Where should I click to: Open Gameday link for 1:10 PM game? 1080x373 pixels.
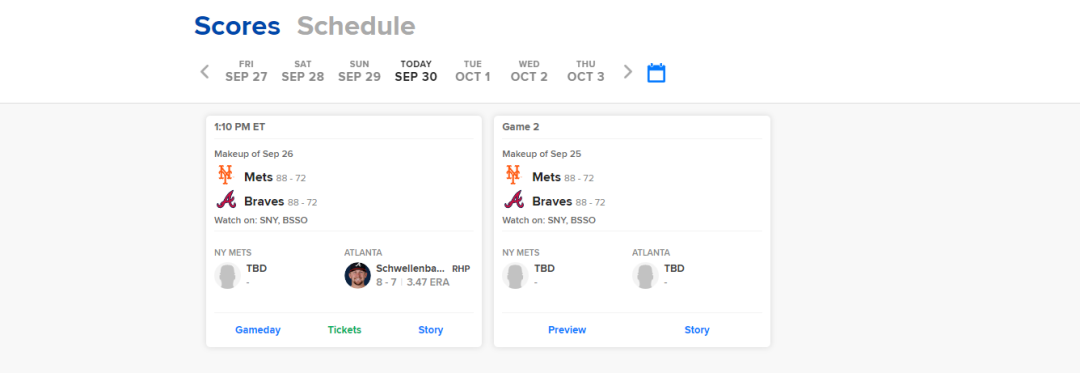click(258, 330)
